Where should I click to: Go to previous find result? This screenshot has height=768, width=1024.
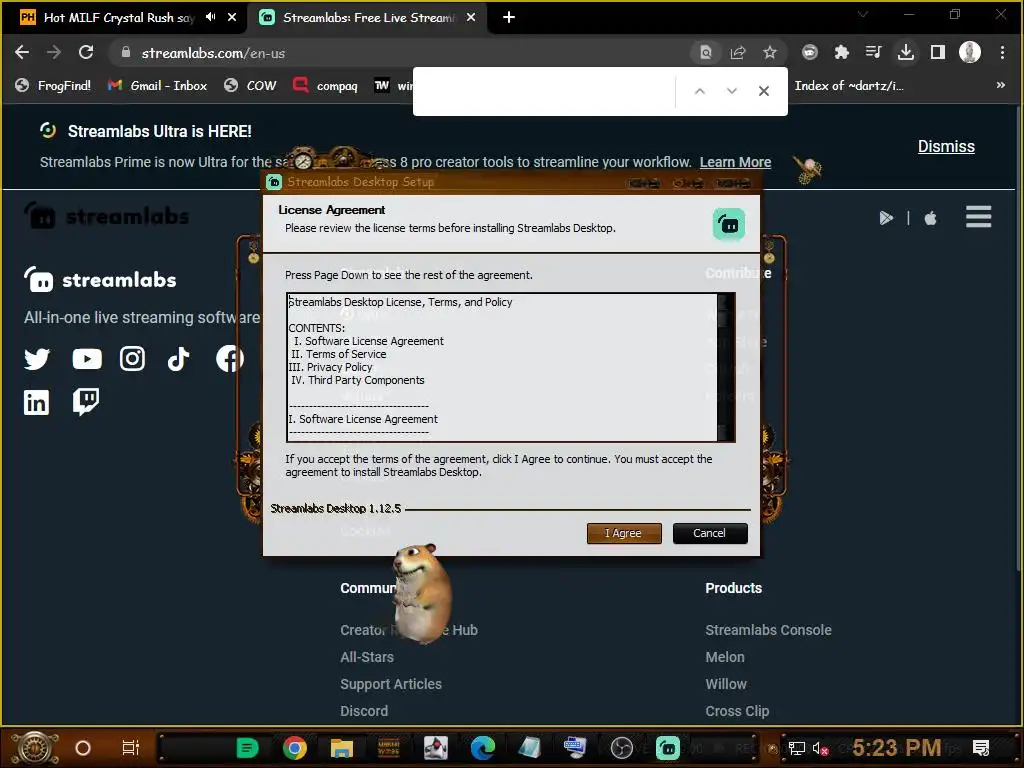click(699, 91)
